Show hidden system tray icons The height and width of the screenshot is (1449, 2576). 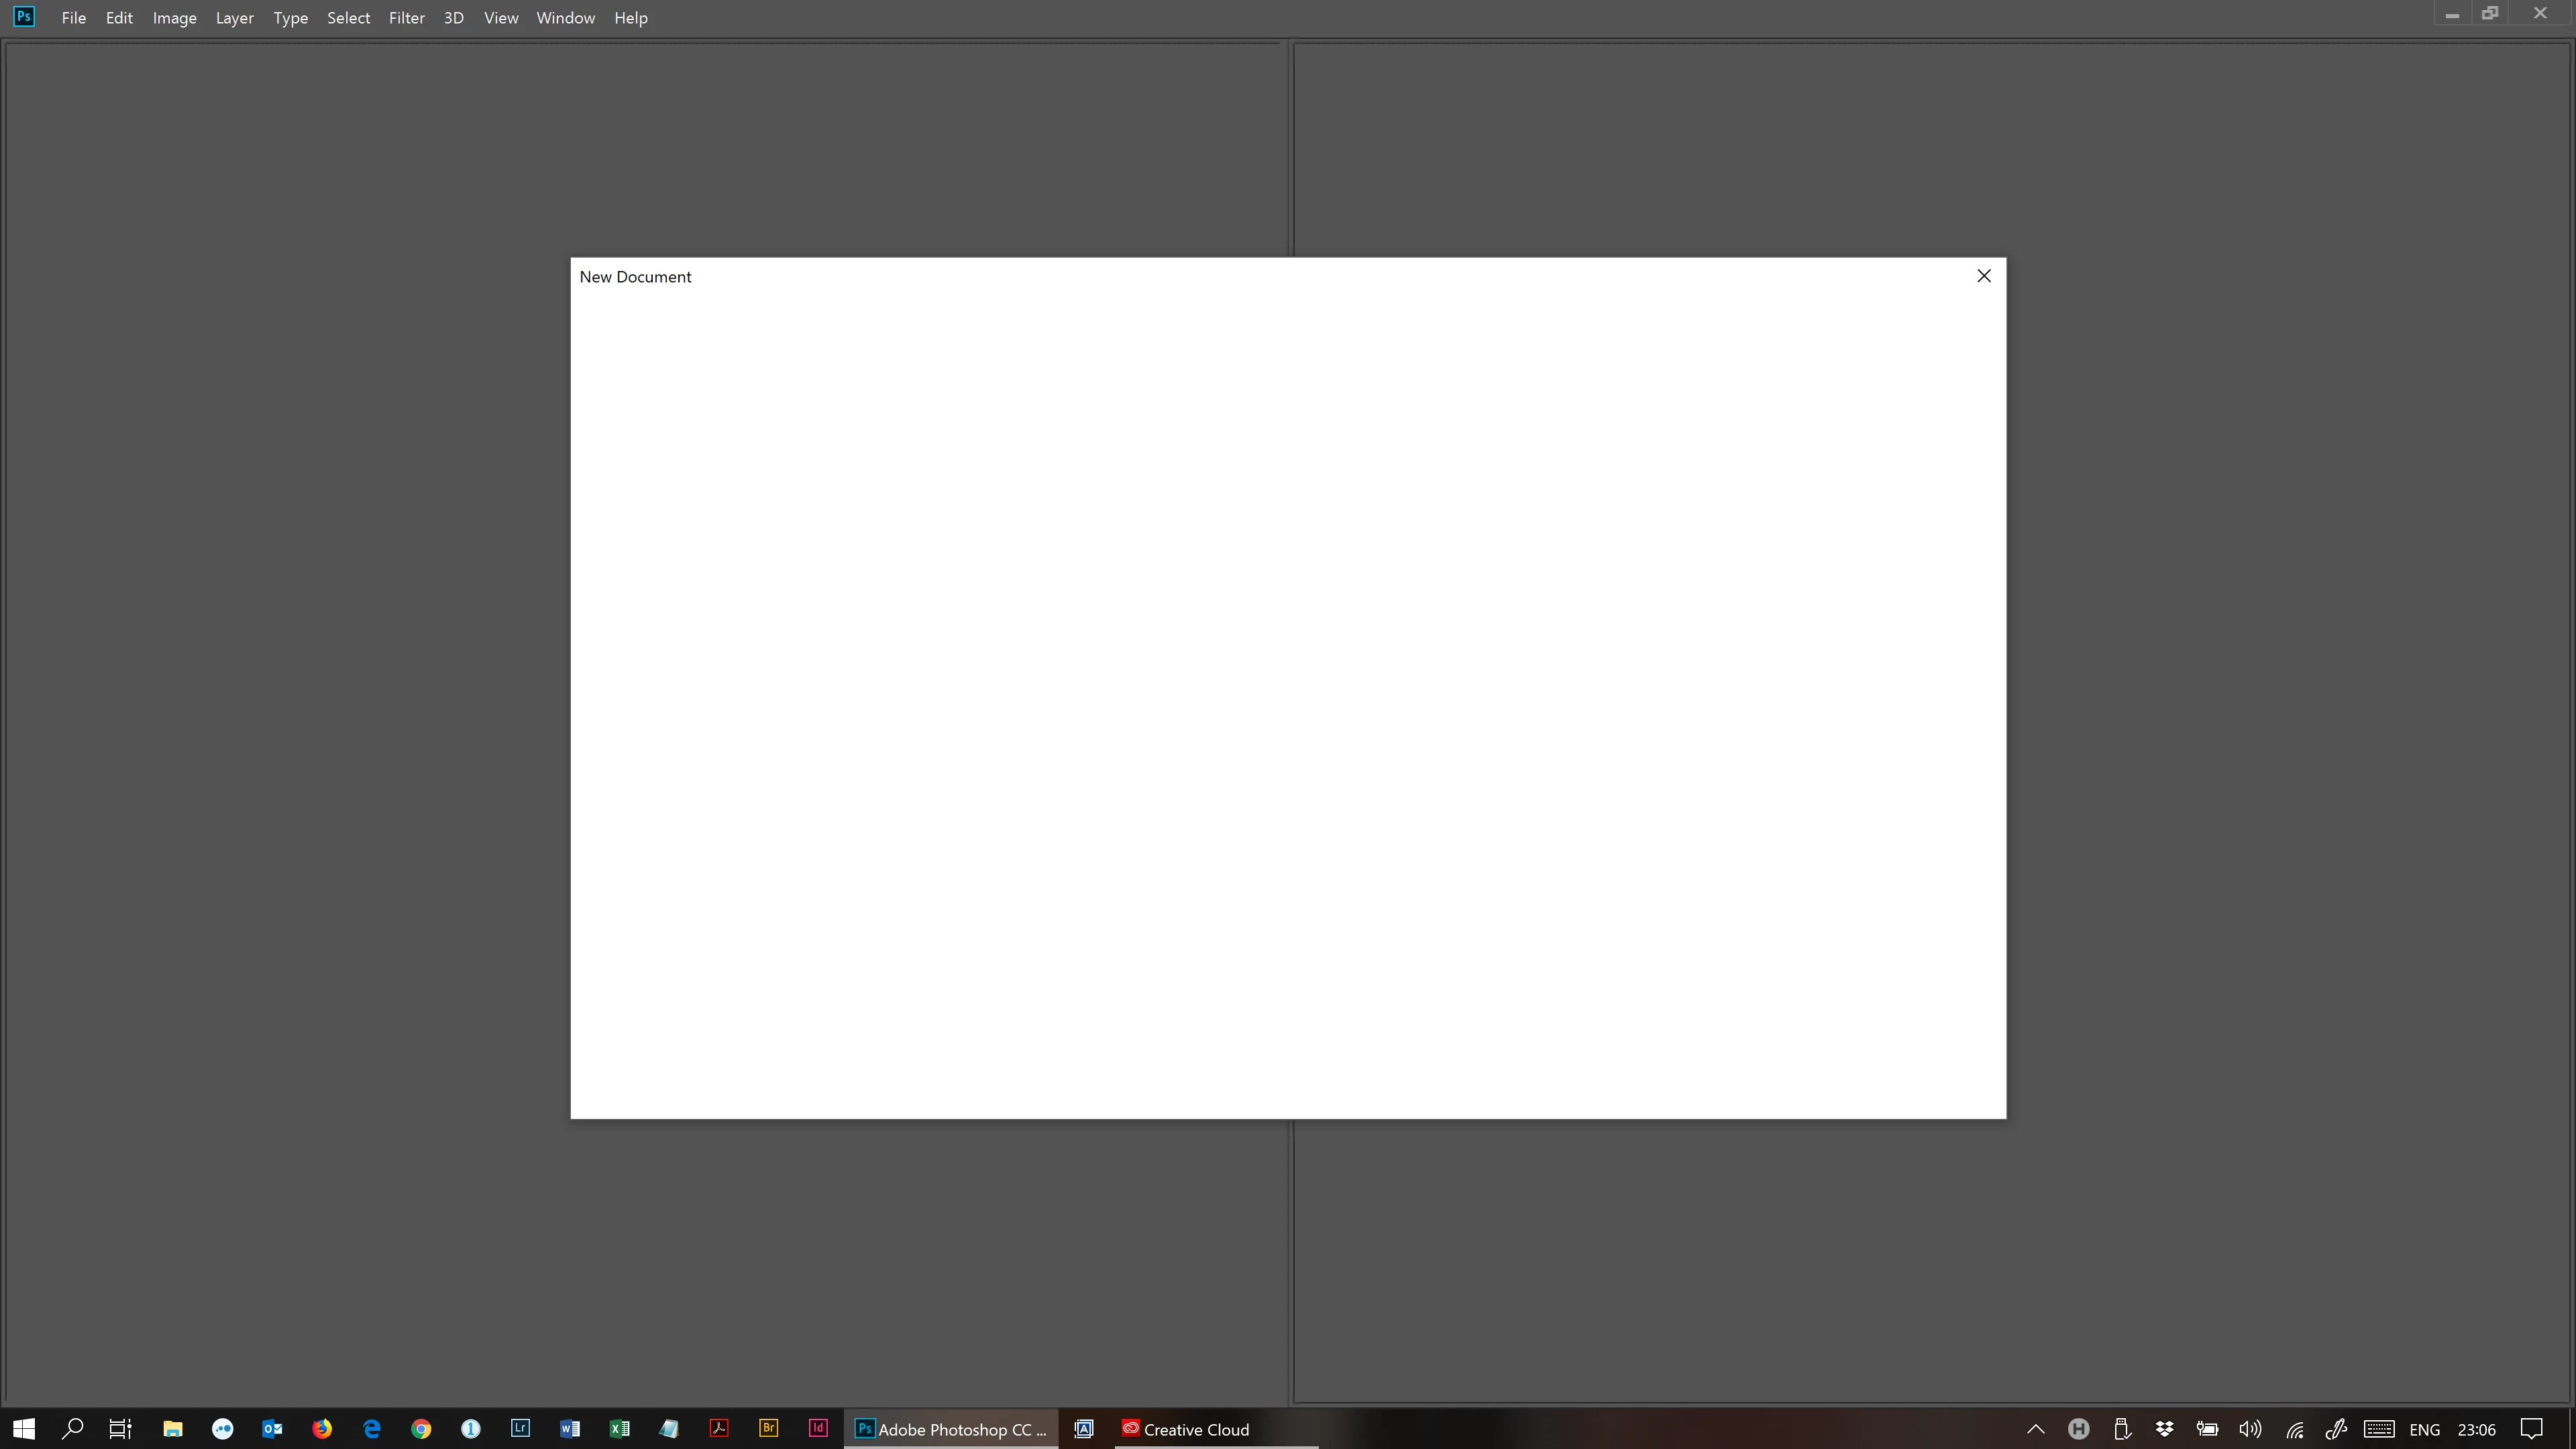point(2035,1429)
